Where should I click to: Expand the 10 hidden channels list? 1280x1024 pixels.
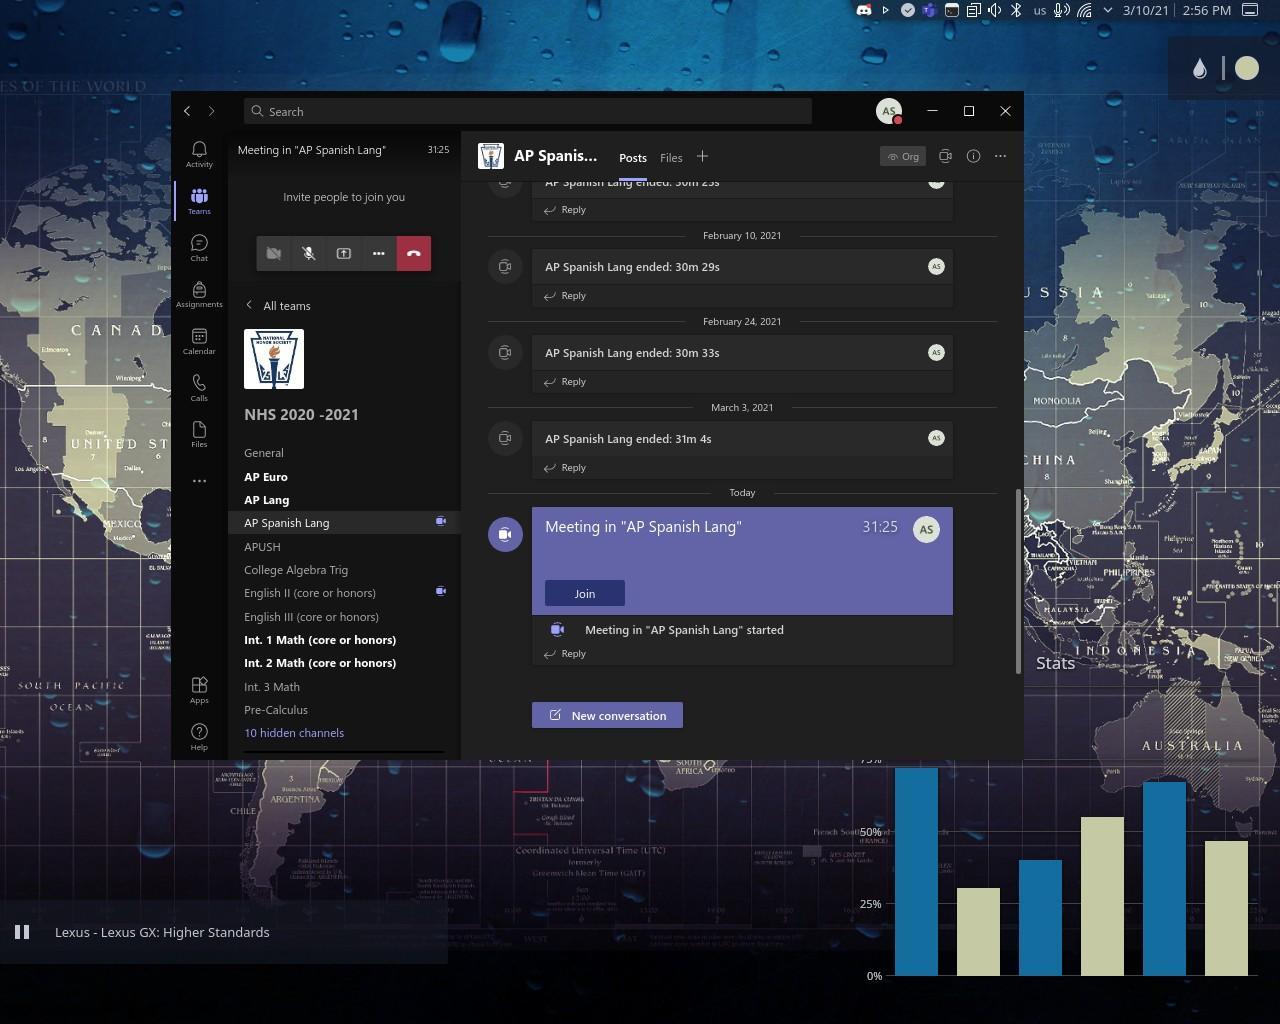click(294, 733)
